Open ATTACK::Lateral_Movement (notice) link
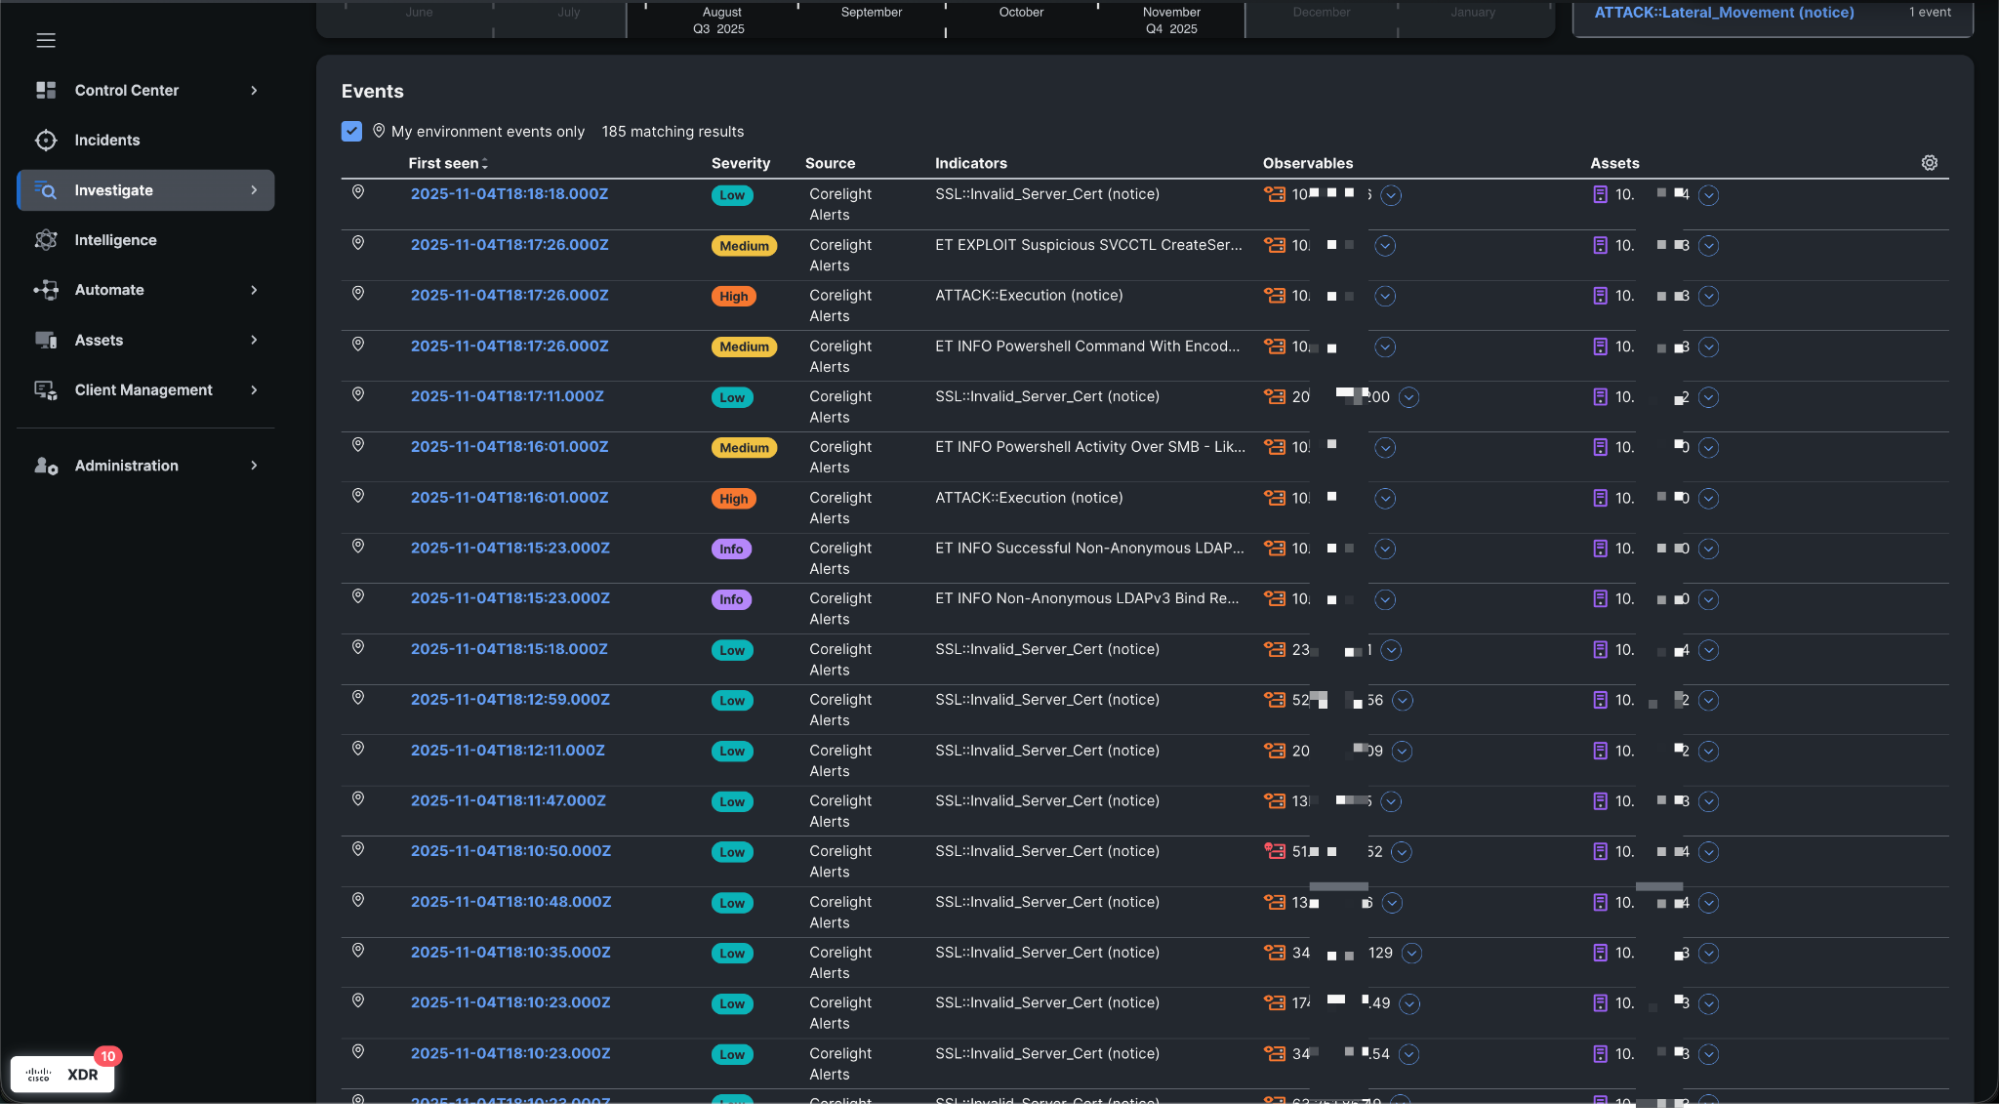The height and width of the screenshot is (1117, 1999). click(1723, 13)
